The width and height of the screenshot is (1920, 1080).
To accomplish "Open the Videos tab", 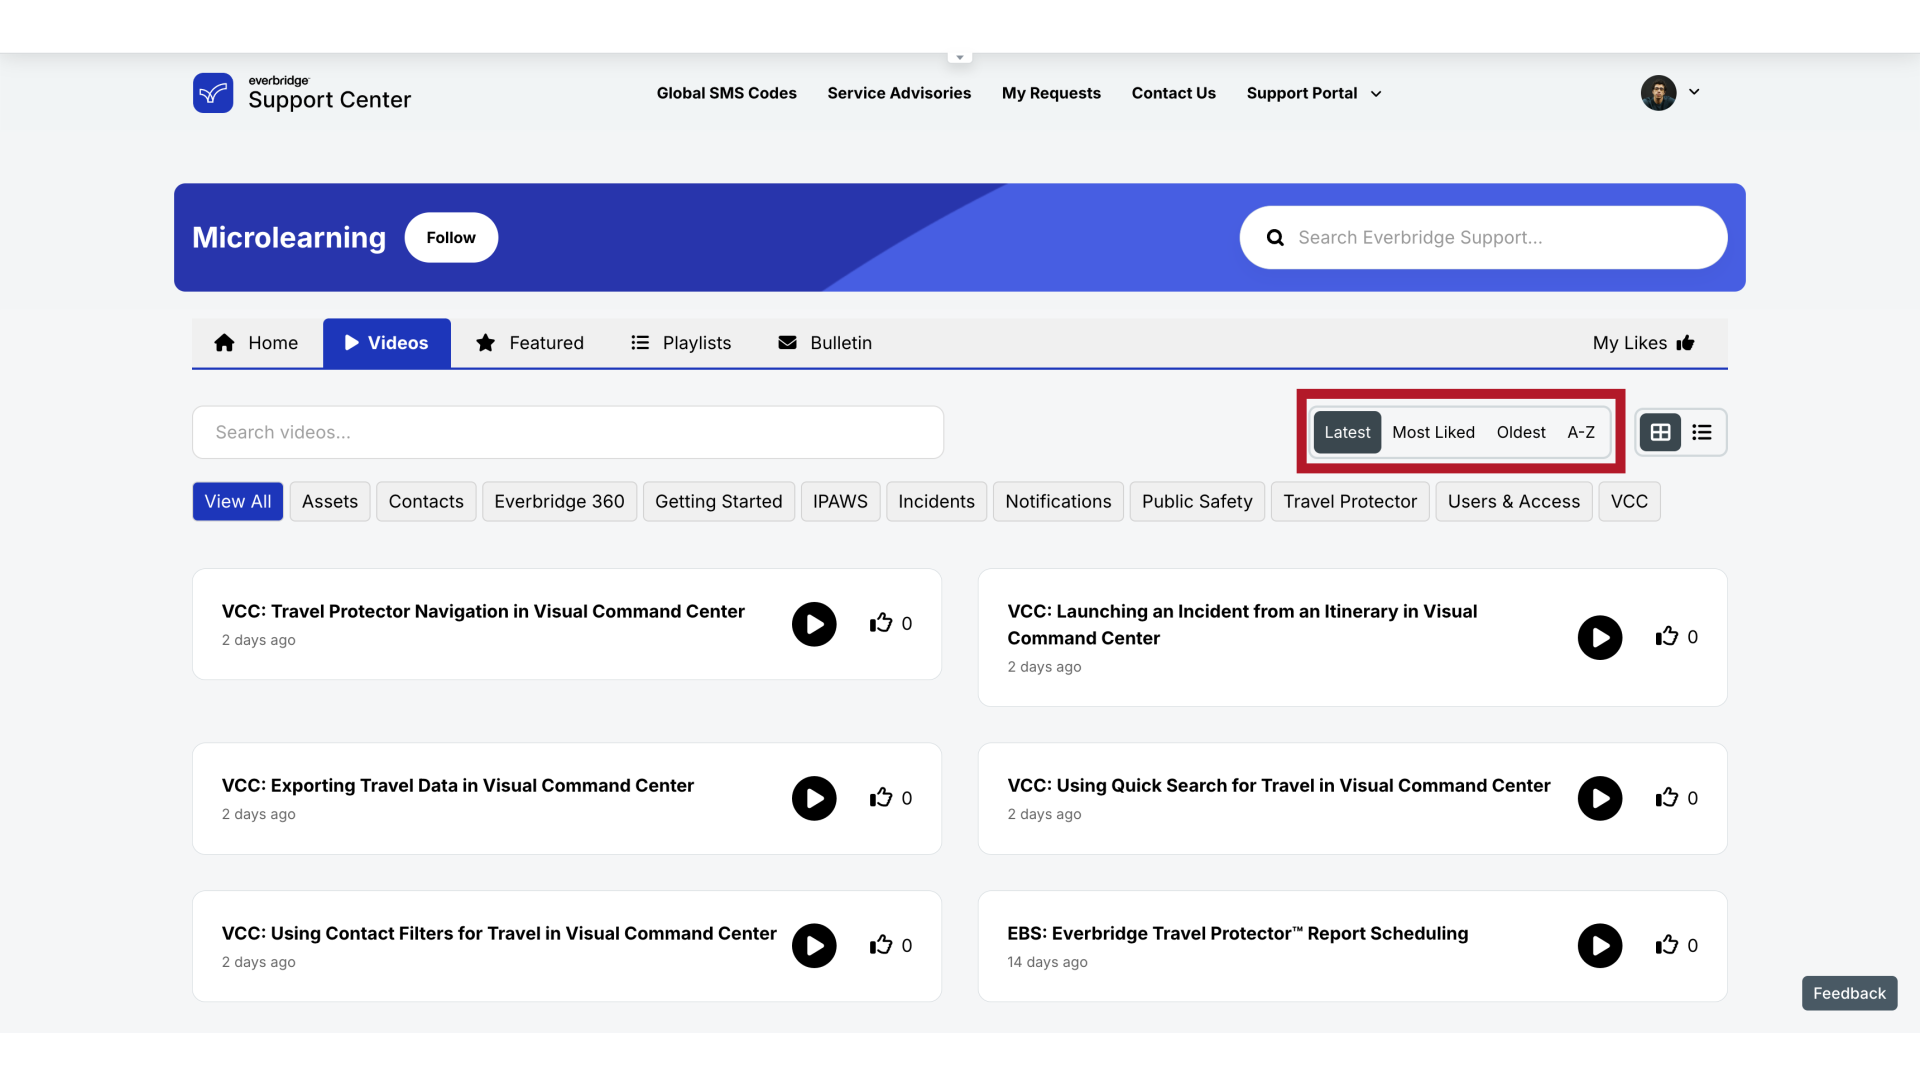I will click(385, 343).
